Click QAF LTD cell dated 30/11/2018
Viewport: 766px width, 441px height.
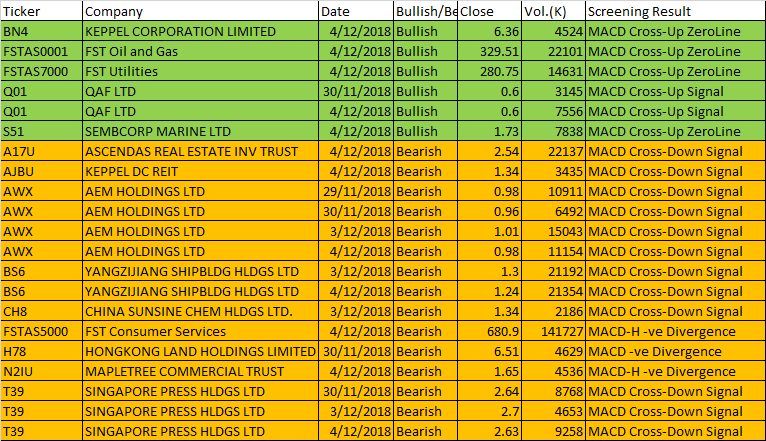tap(200, 91)
